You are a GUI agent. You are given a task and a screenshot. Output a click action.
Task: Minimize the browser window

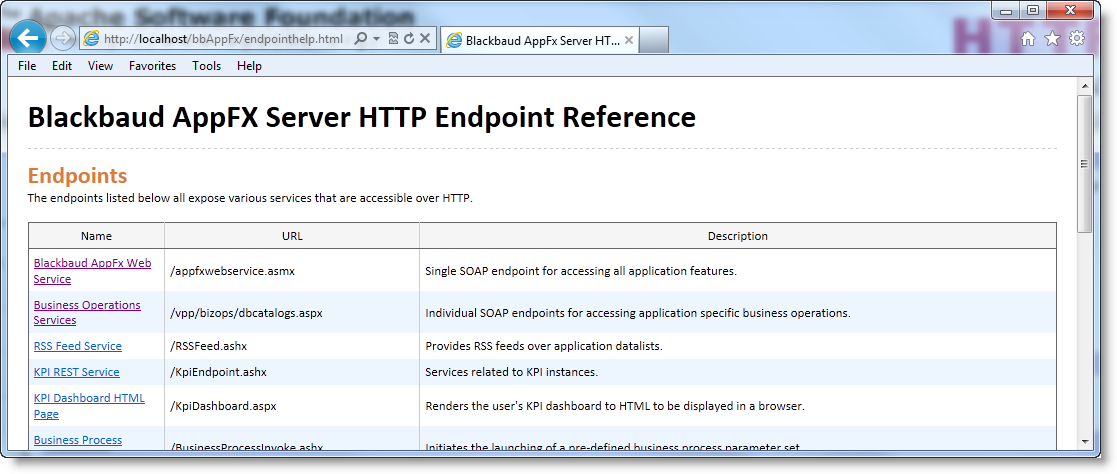(1004, 10)
